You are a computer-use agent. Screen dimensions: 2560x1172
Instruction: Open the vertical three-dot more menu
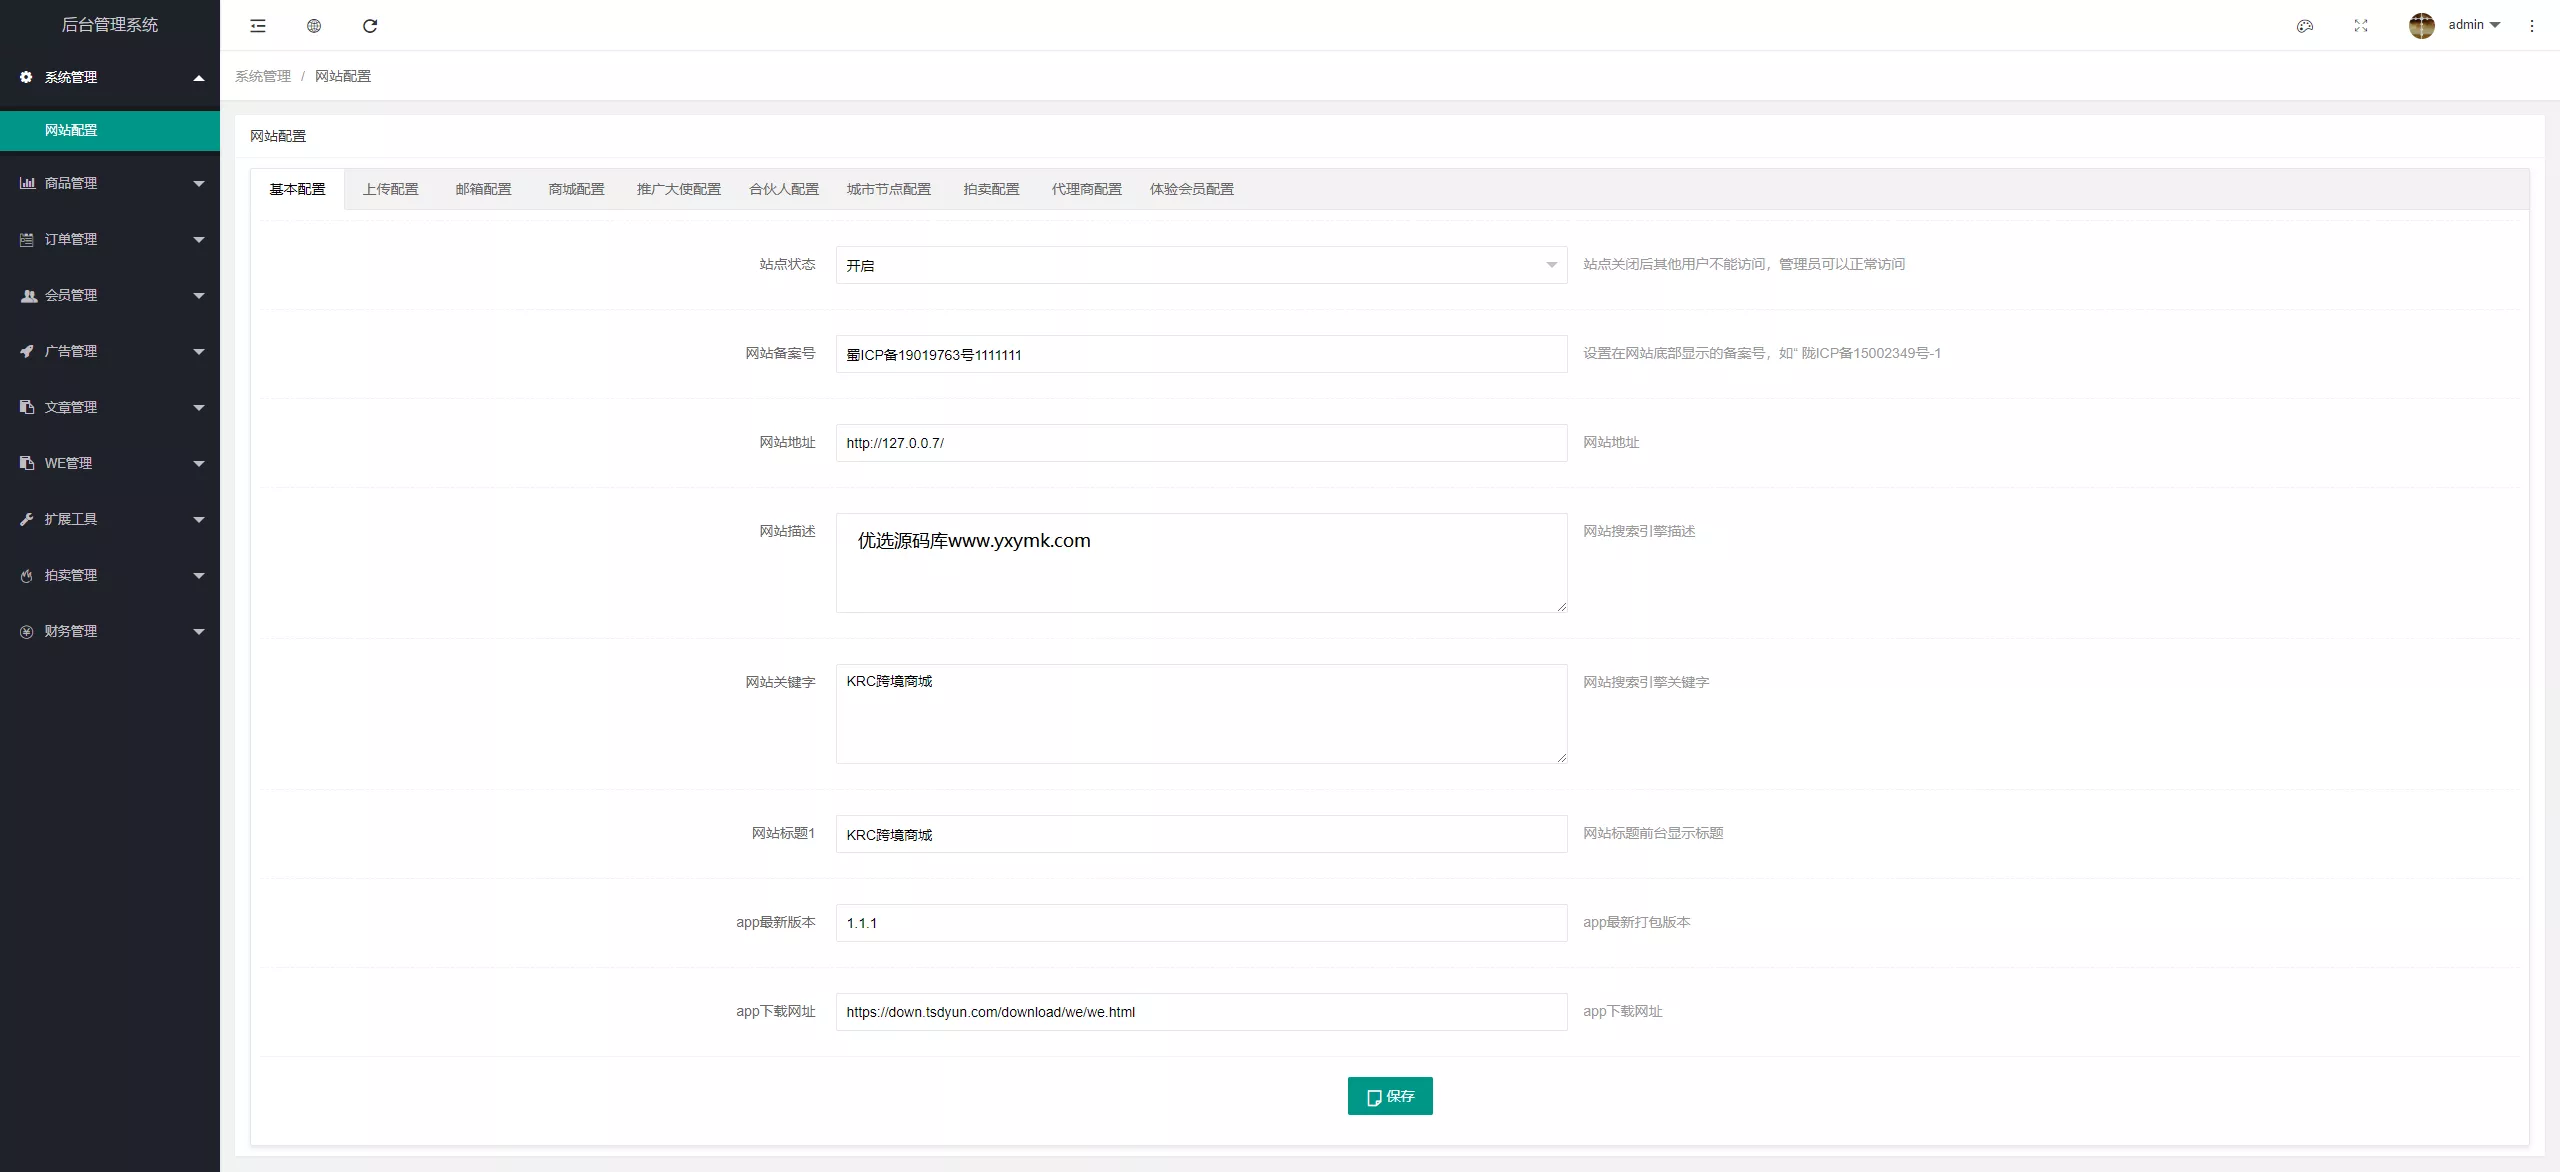[2532, 26]
